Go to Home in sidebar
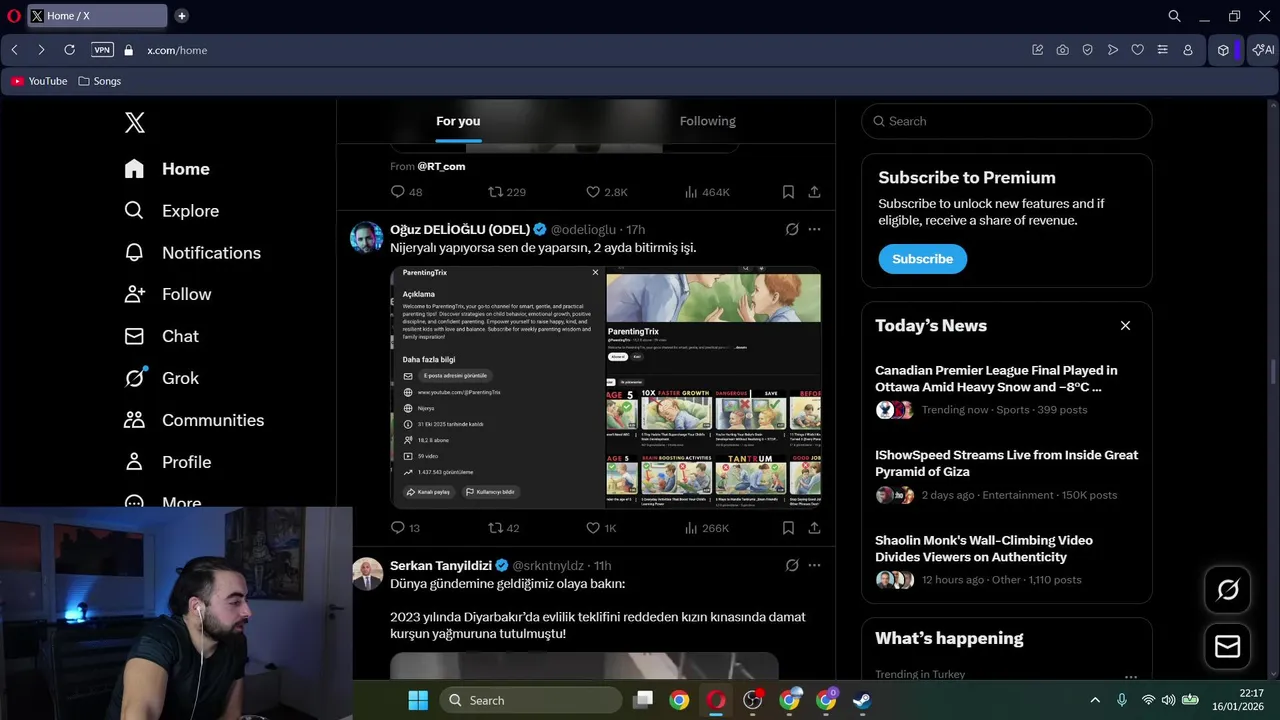This screenshot has width=1280, height=720. (167, 169)
